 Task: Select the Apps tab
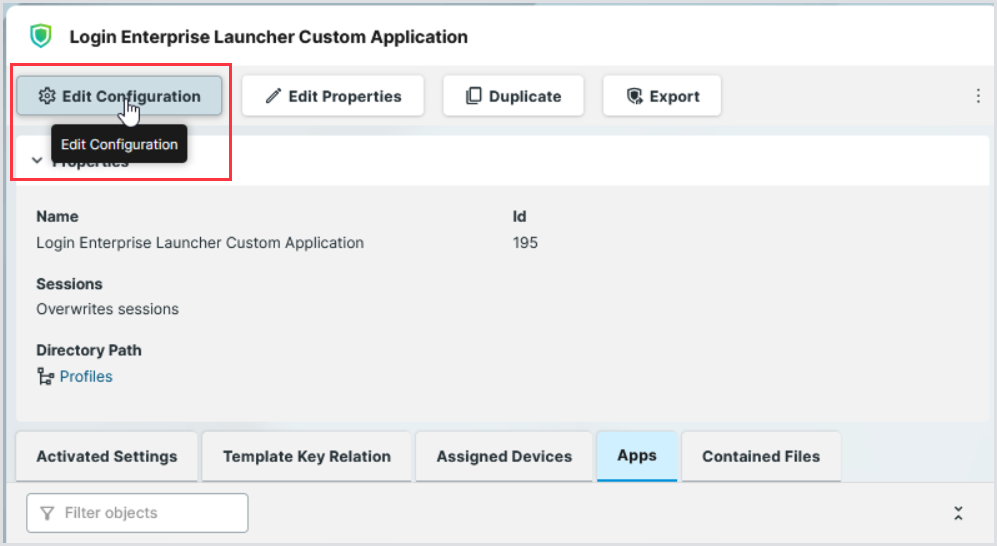[x=637, y=455]
